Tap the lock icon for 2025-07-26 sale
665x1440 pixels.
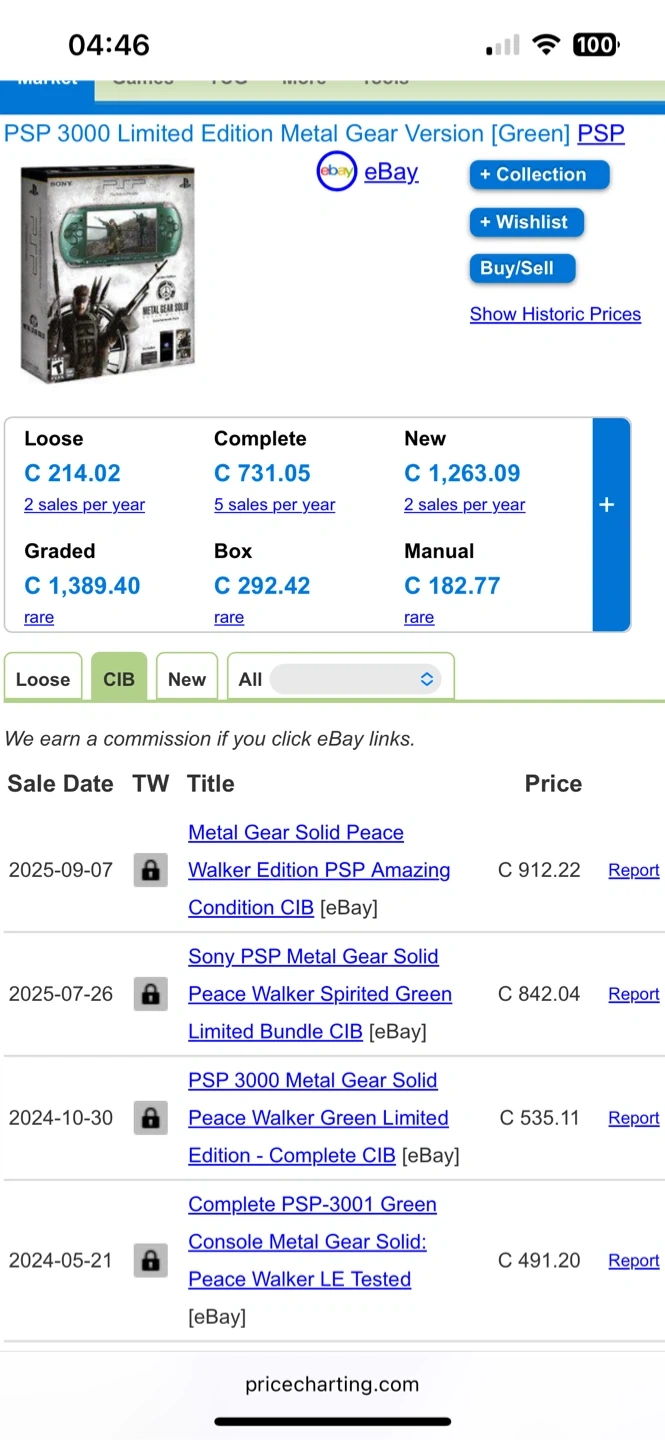click(150, 994)
